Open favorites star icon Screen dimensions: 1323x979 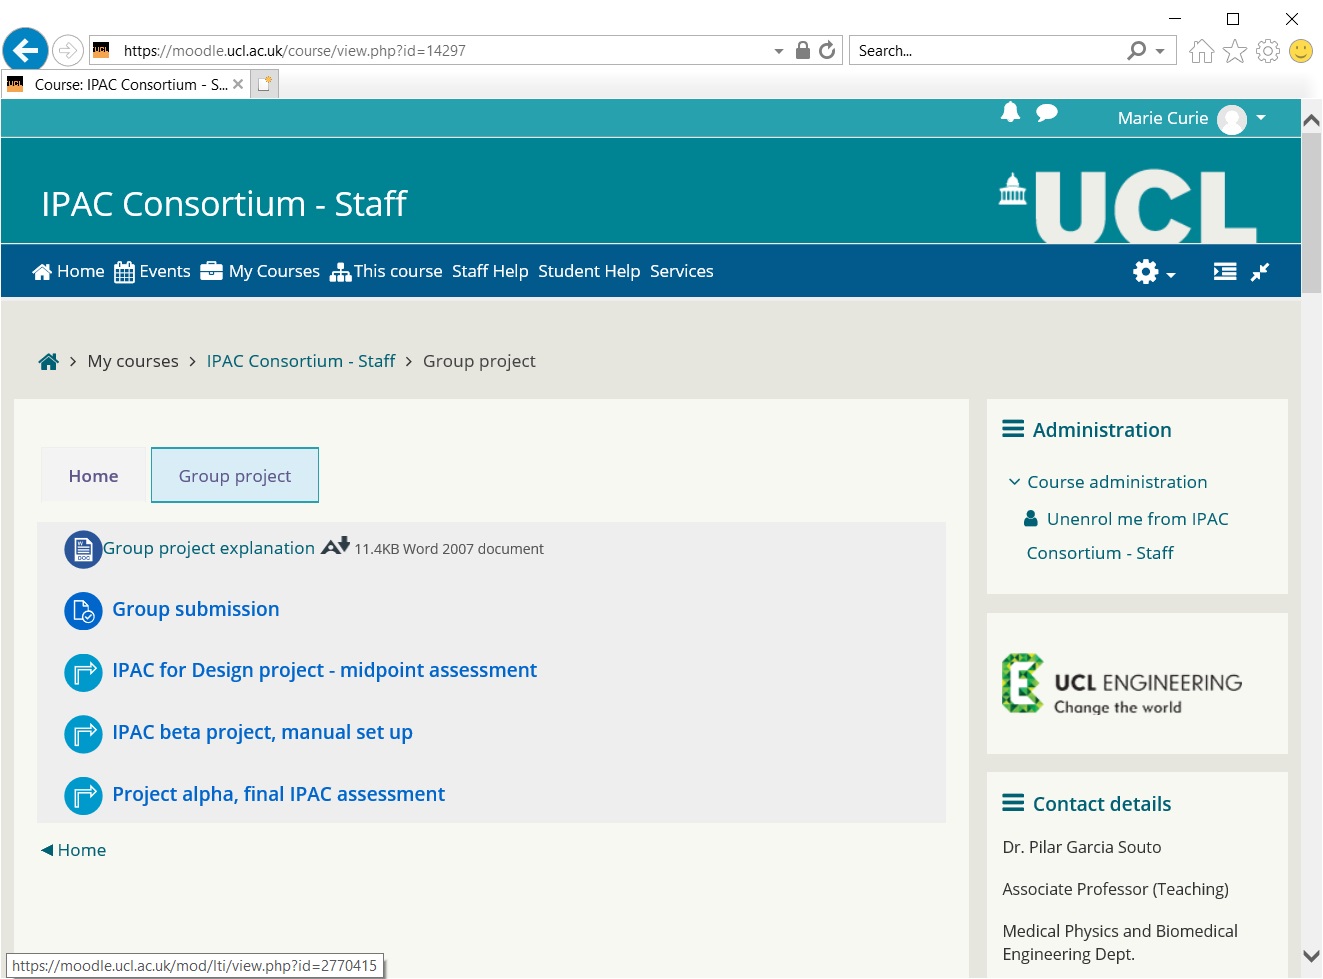coord(1235,51)
